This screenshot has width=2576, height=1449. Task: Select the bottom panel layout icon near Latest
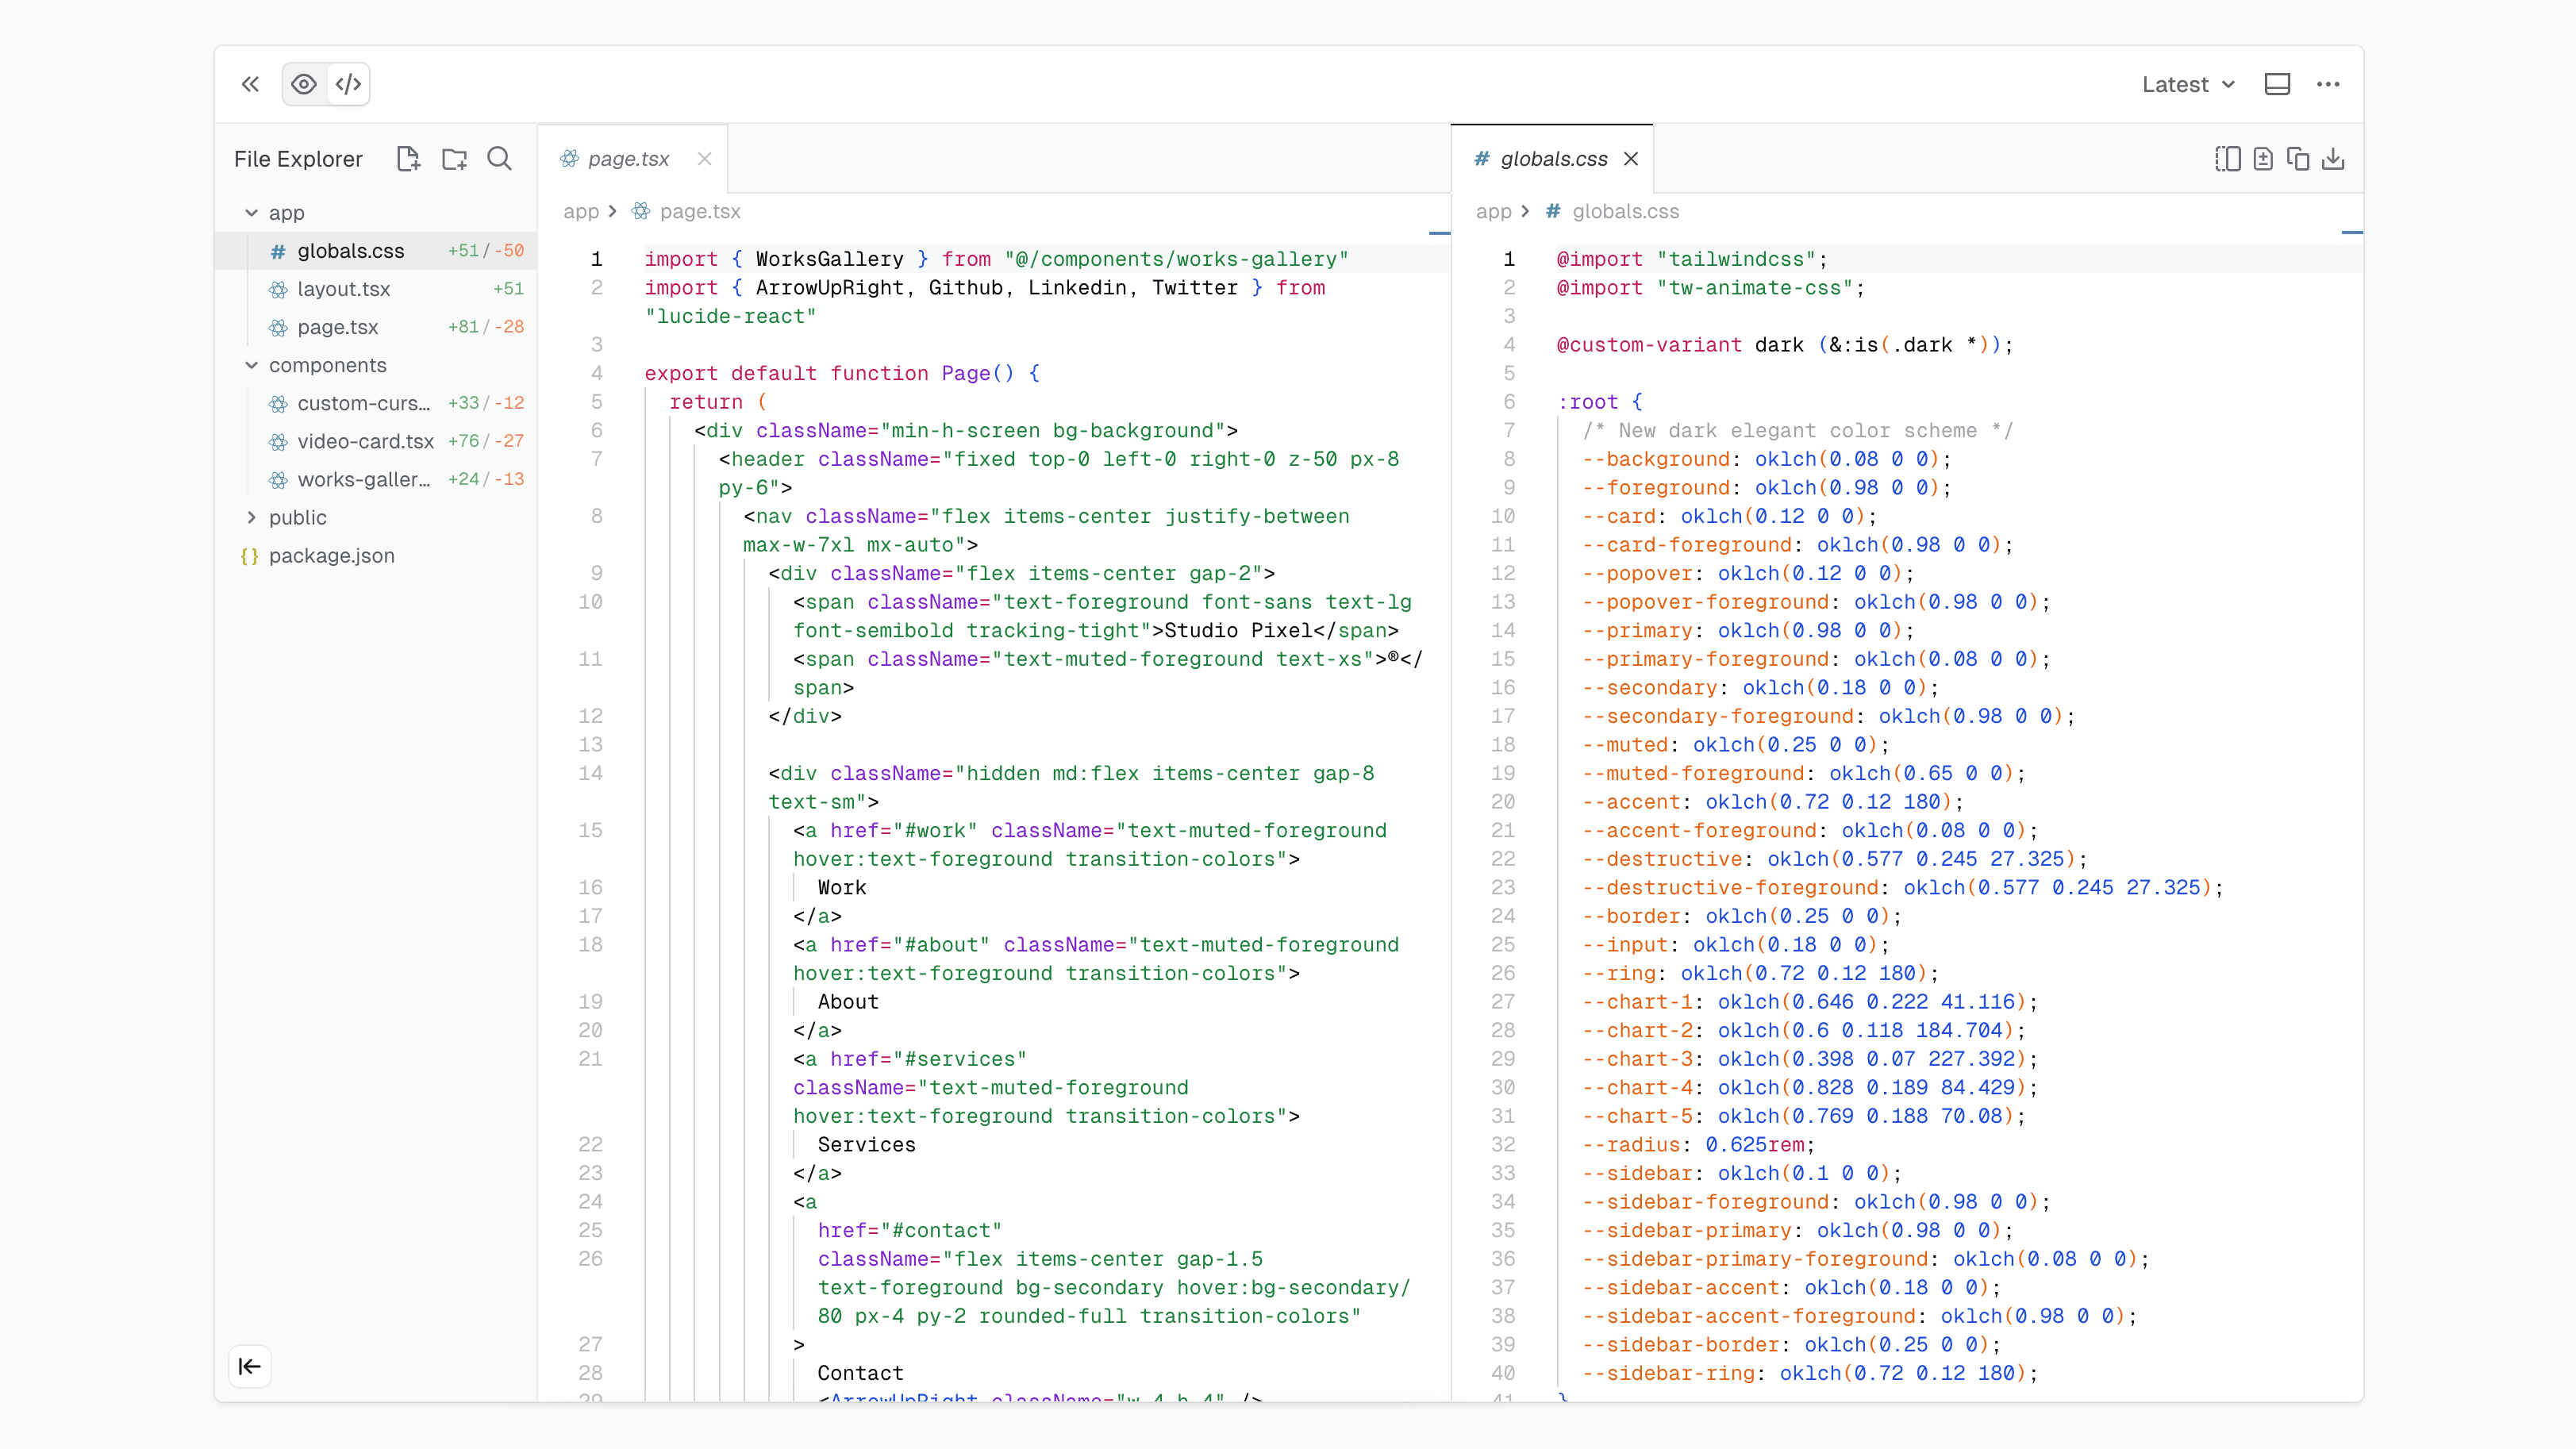pyautogui.click(x=2278, y=84)
